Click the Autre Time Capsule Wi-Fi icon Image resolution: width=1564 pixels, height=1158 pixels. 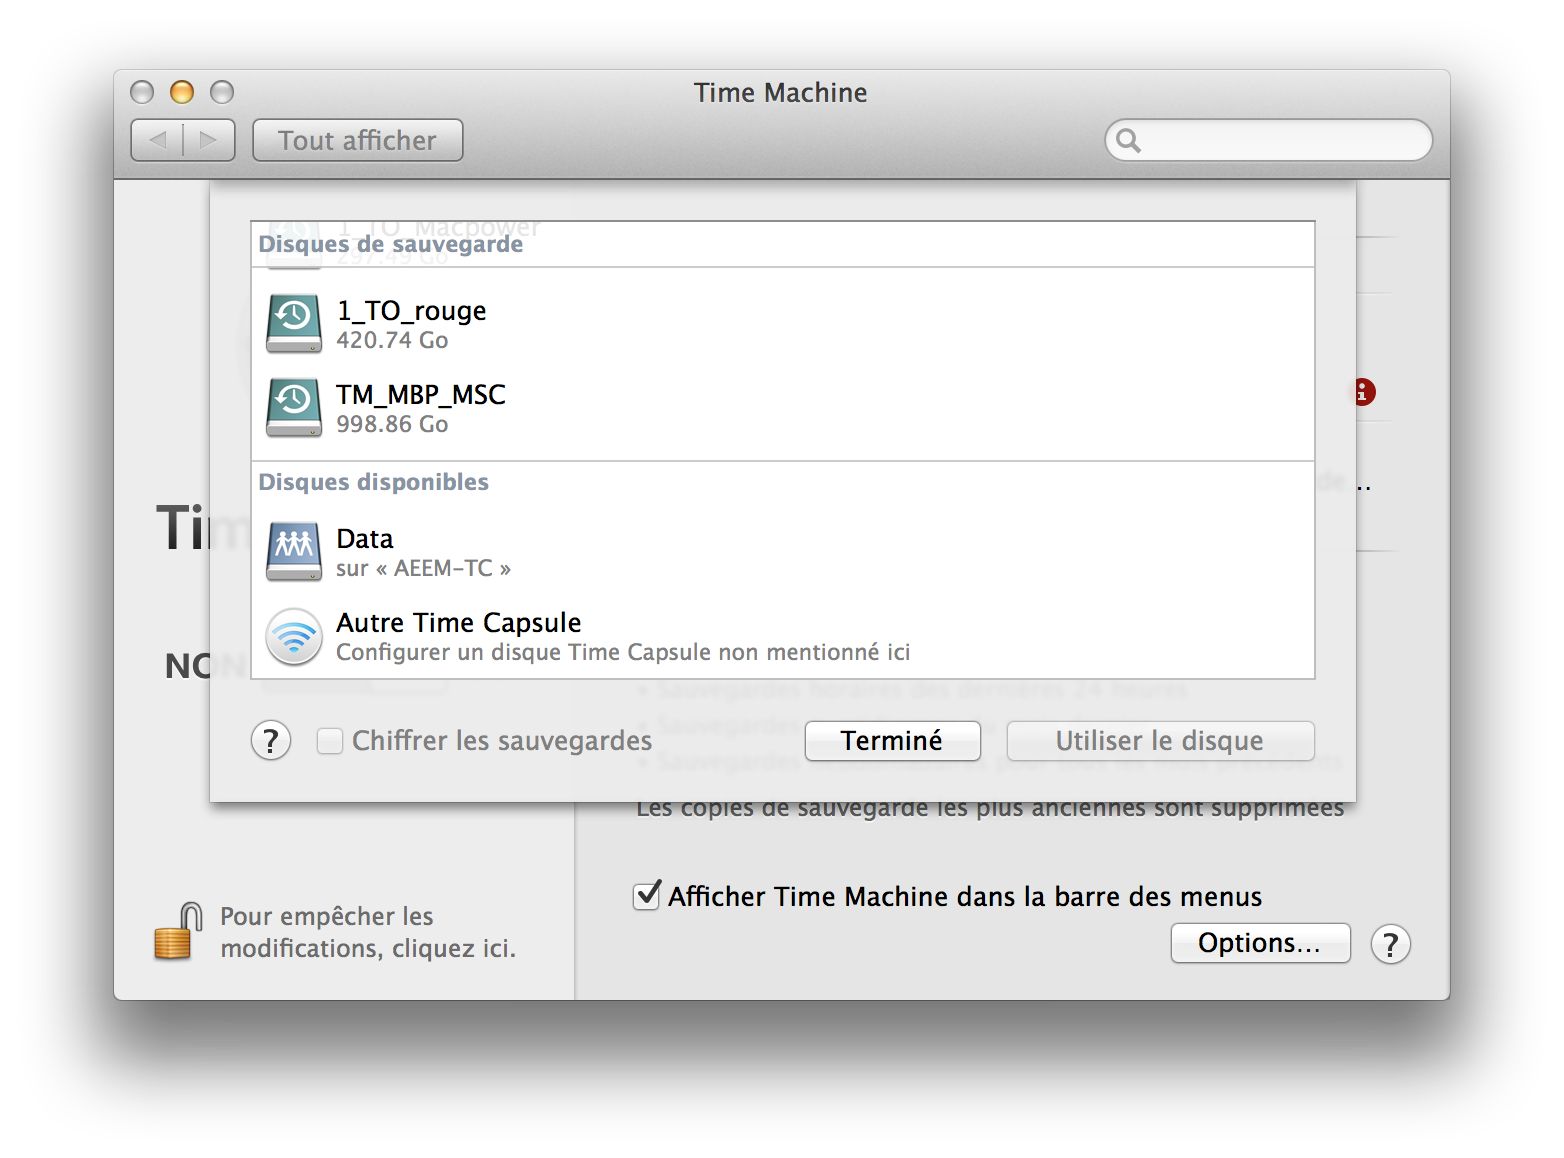click(x=293, y=636)
